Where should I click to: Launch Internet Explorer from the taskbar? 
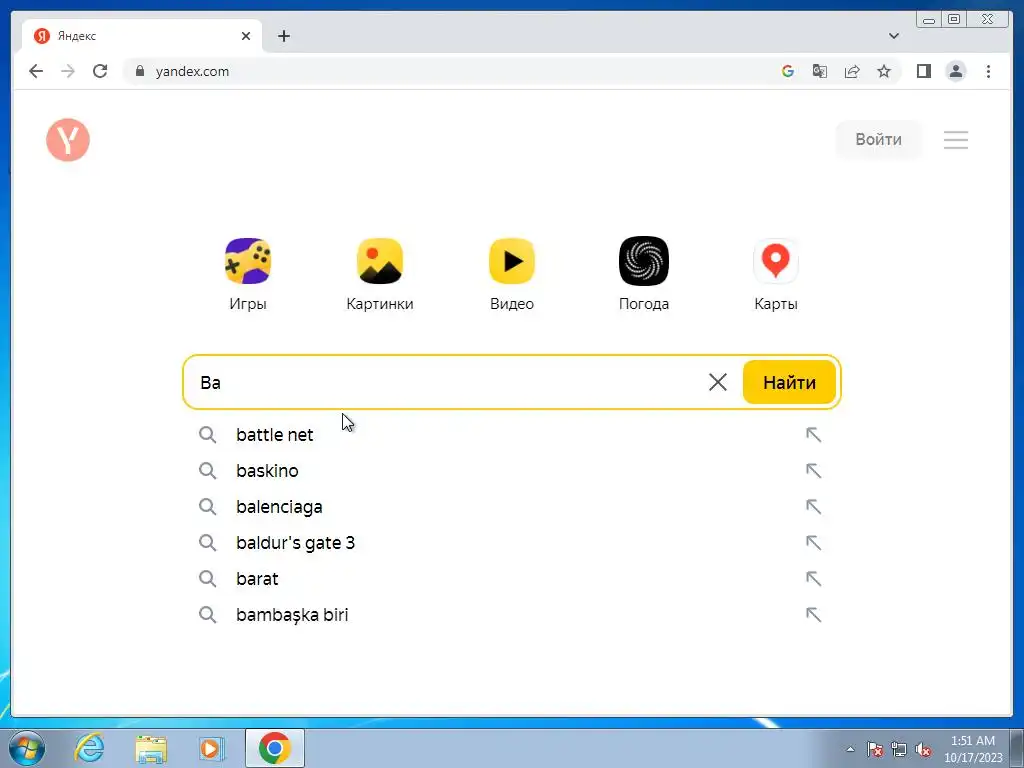(x=89, y=748)
